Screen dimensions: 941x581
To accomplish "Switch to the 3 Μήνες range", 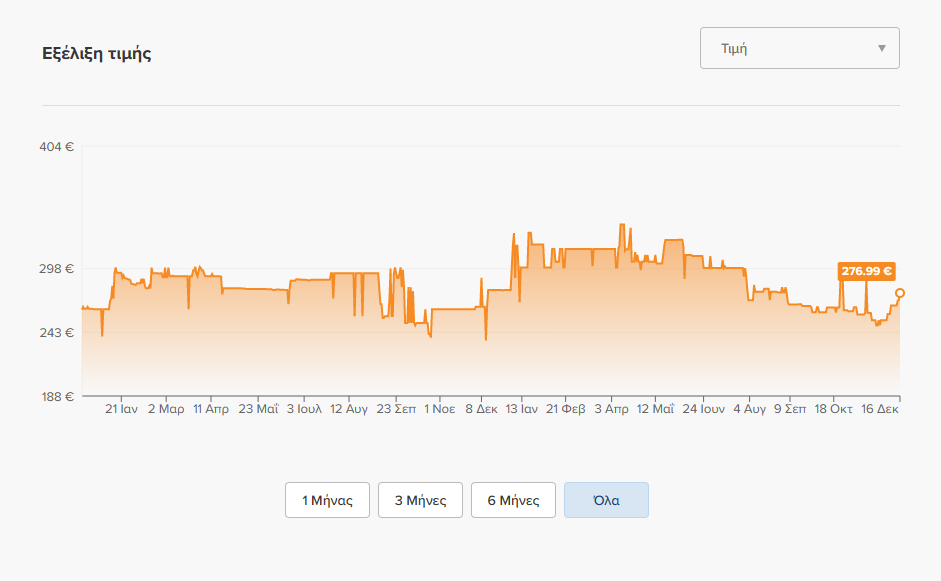I will coord(420,500).
